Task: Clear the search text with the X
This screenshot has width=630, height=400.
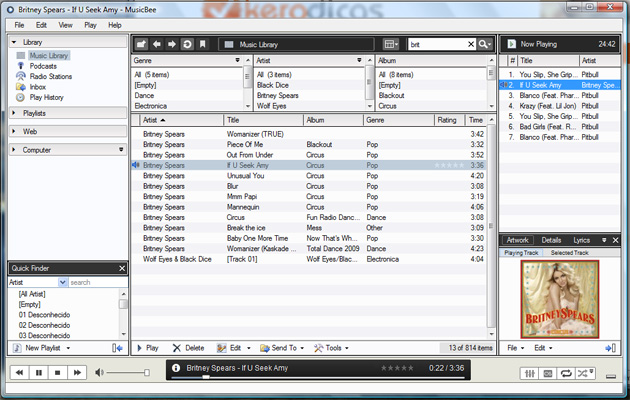Action: pos(471,44)
